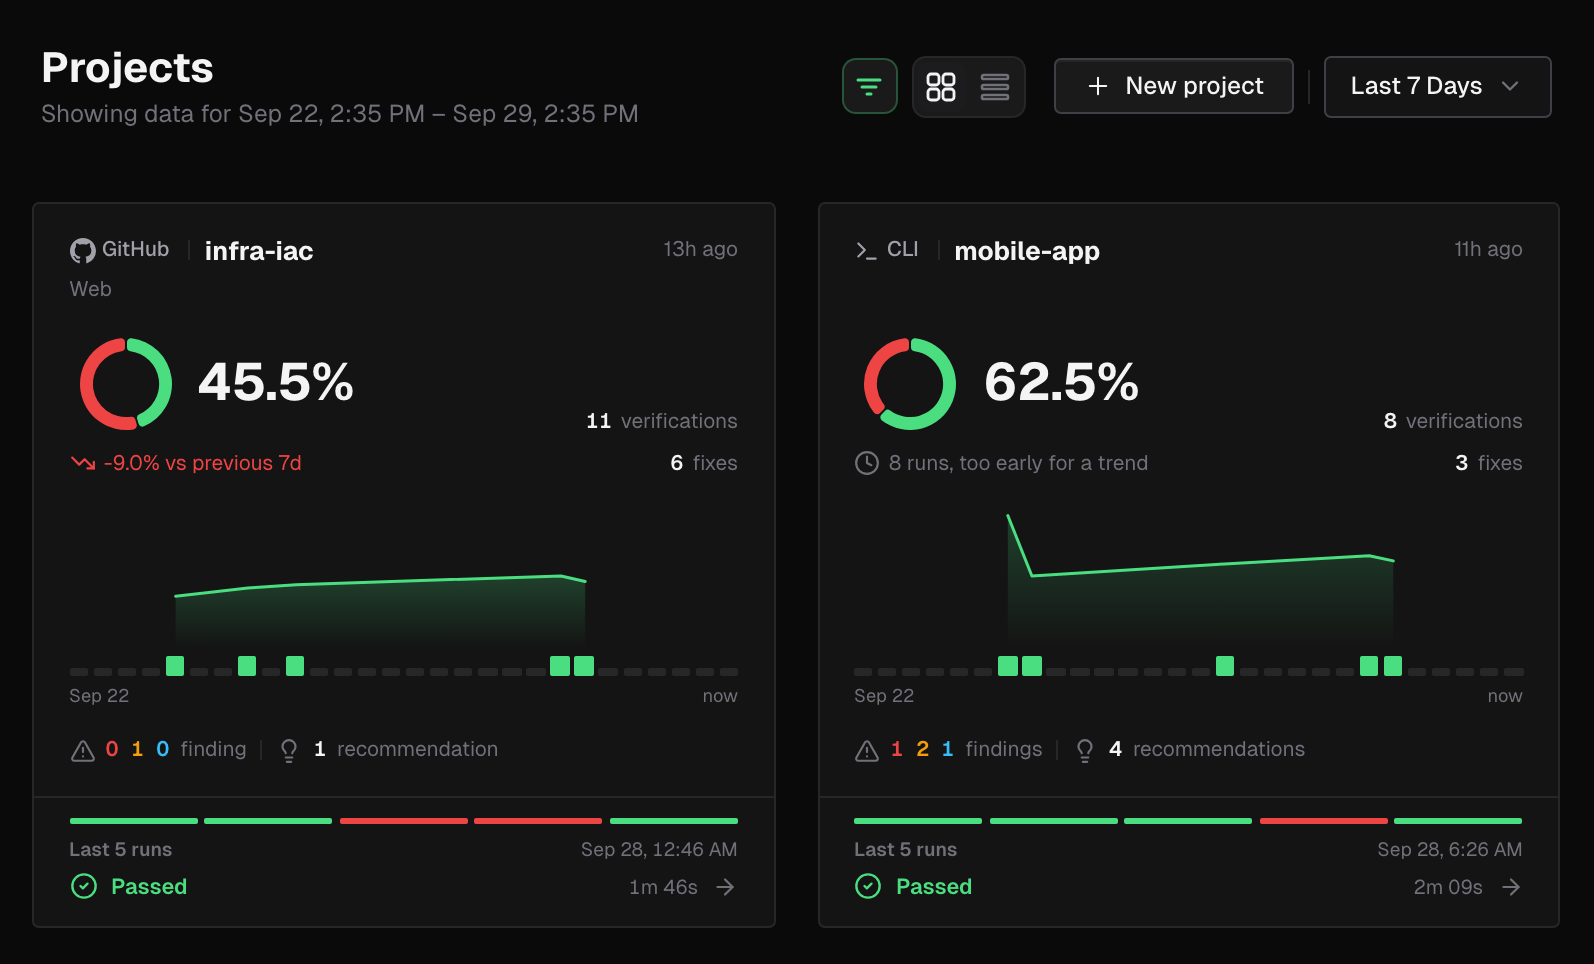Click the mobile-app 62.5% donut chart
This screenshot has height=964, width=1594.
(x=910, y=384)
